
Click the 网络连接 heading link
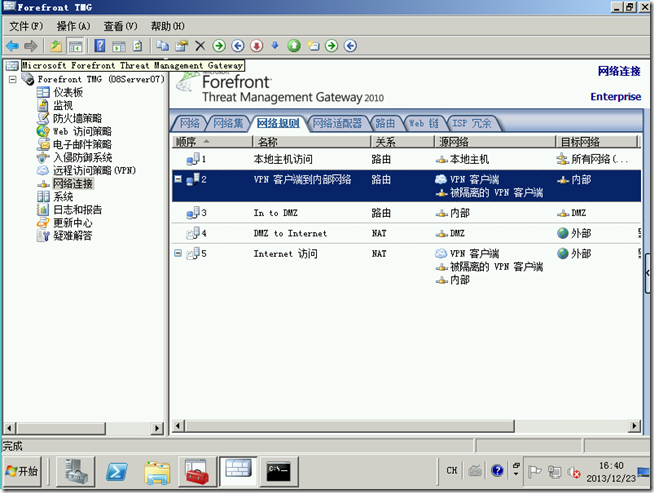click(619, 71)
